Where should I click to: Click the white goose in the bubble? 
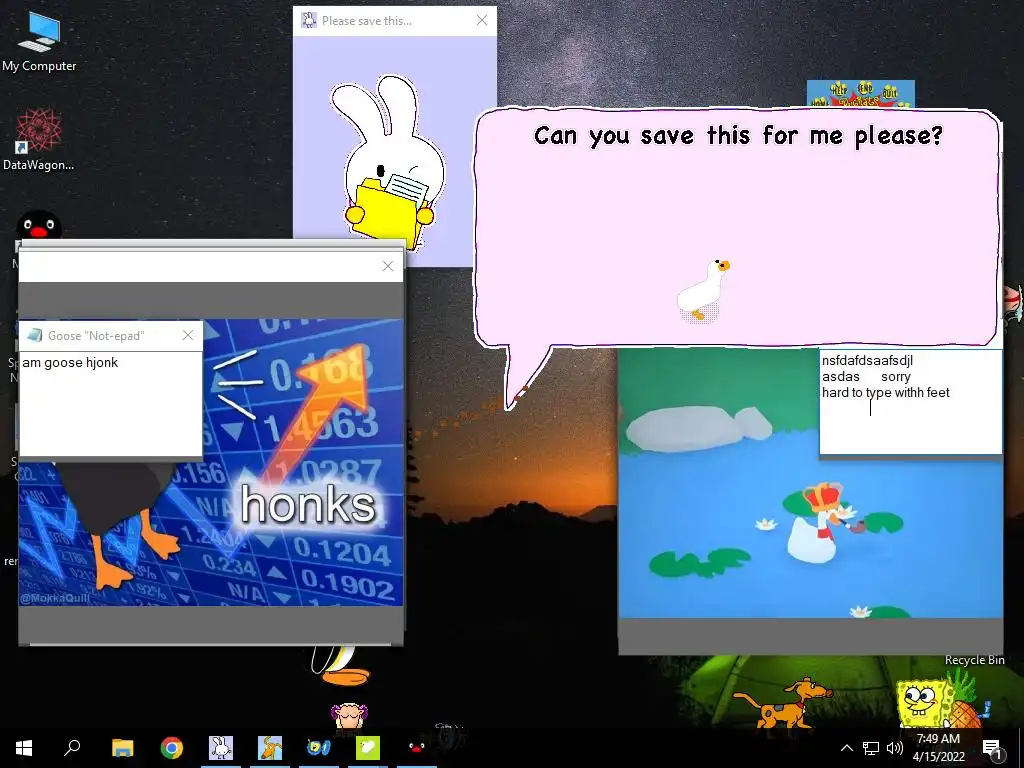coord(704,291)
